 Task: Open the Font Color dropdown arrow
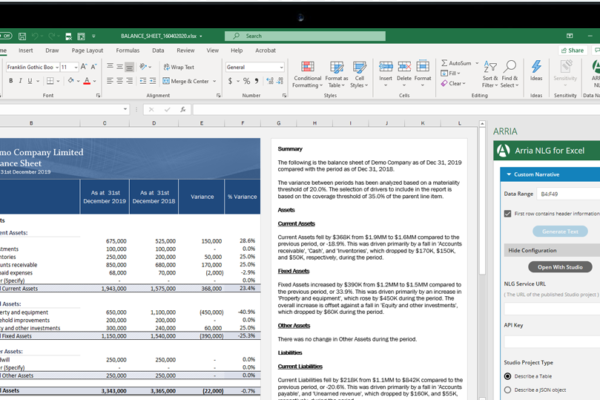tap(95, 81)
